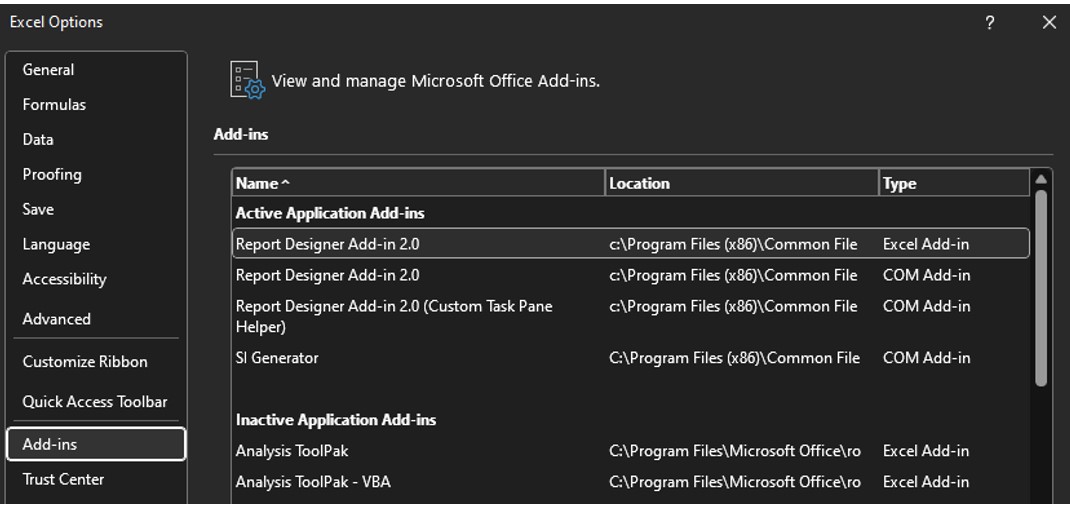Open Proofing settings
This screenshot has width=1070, height=505.
96,174
